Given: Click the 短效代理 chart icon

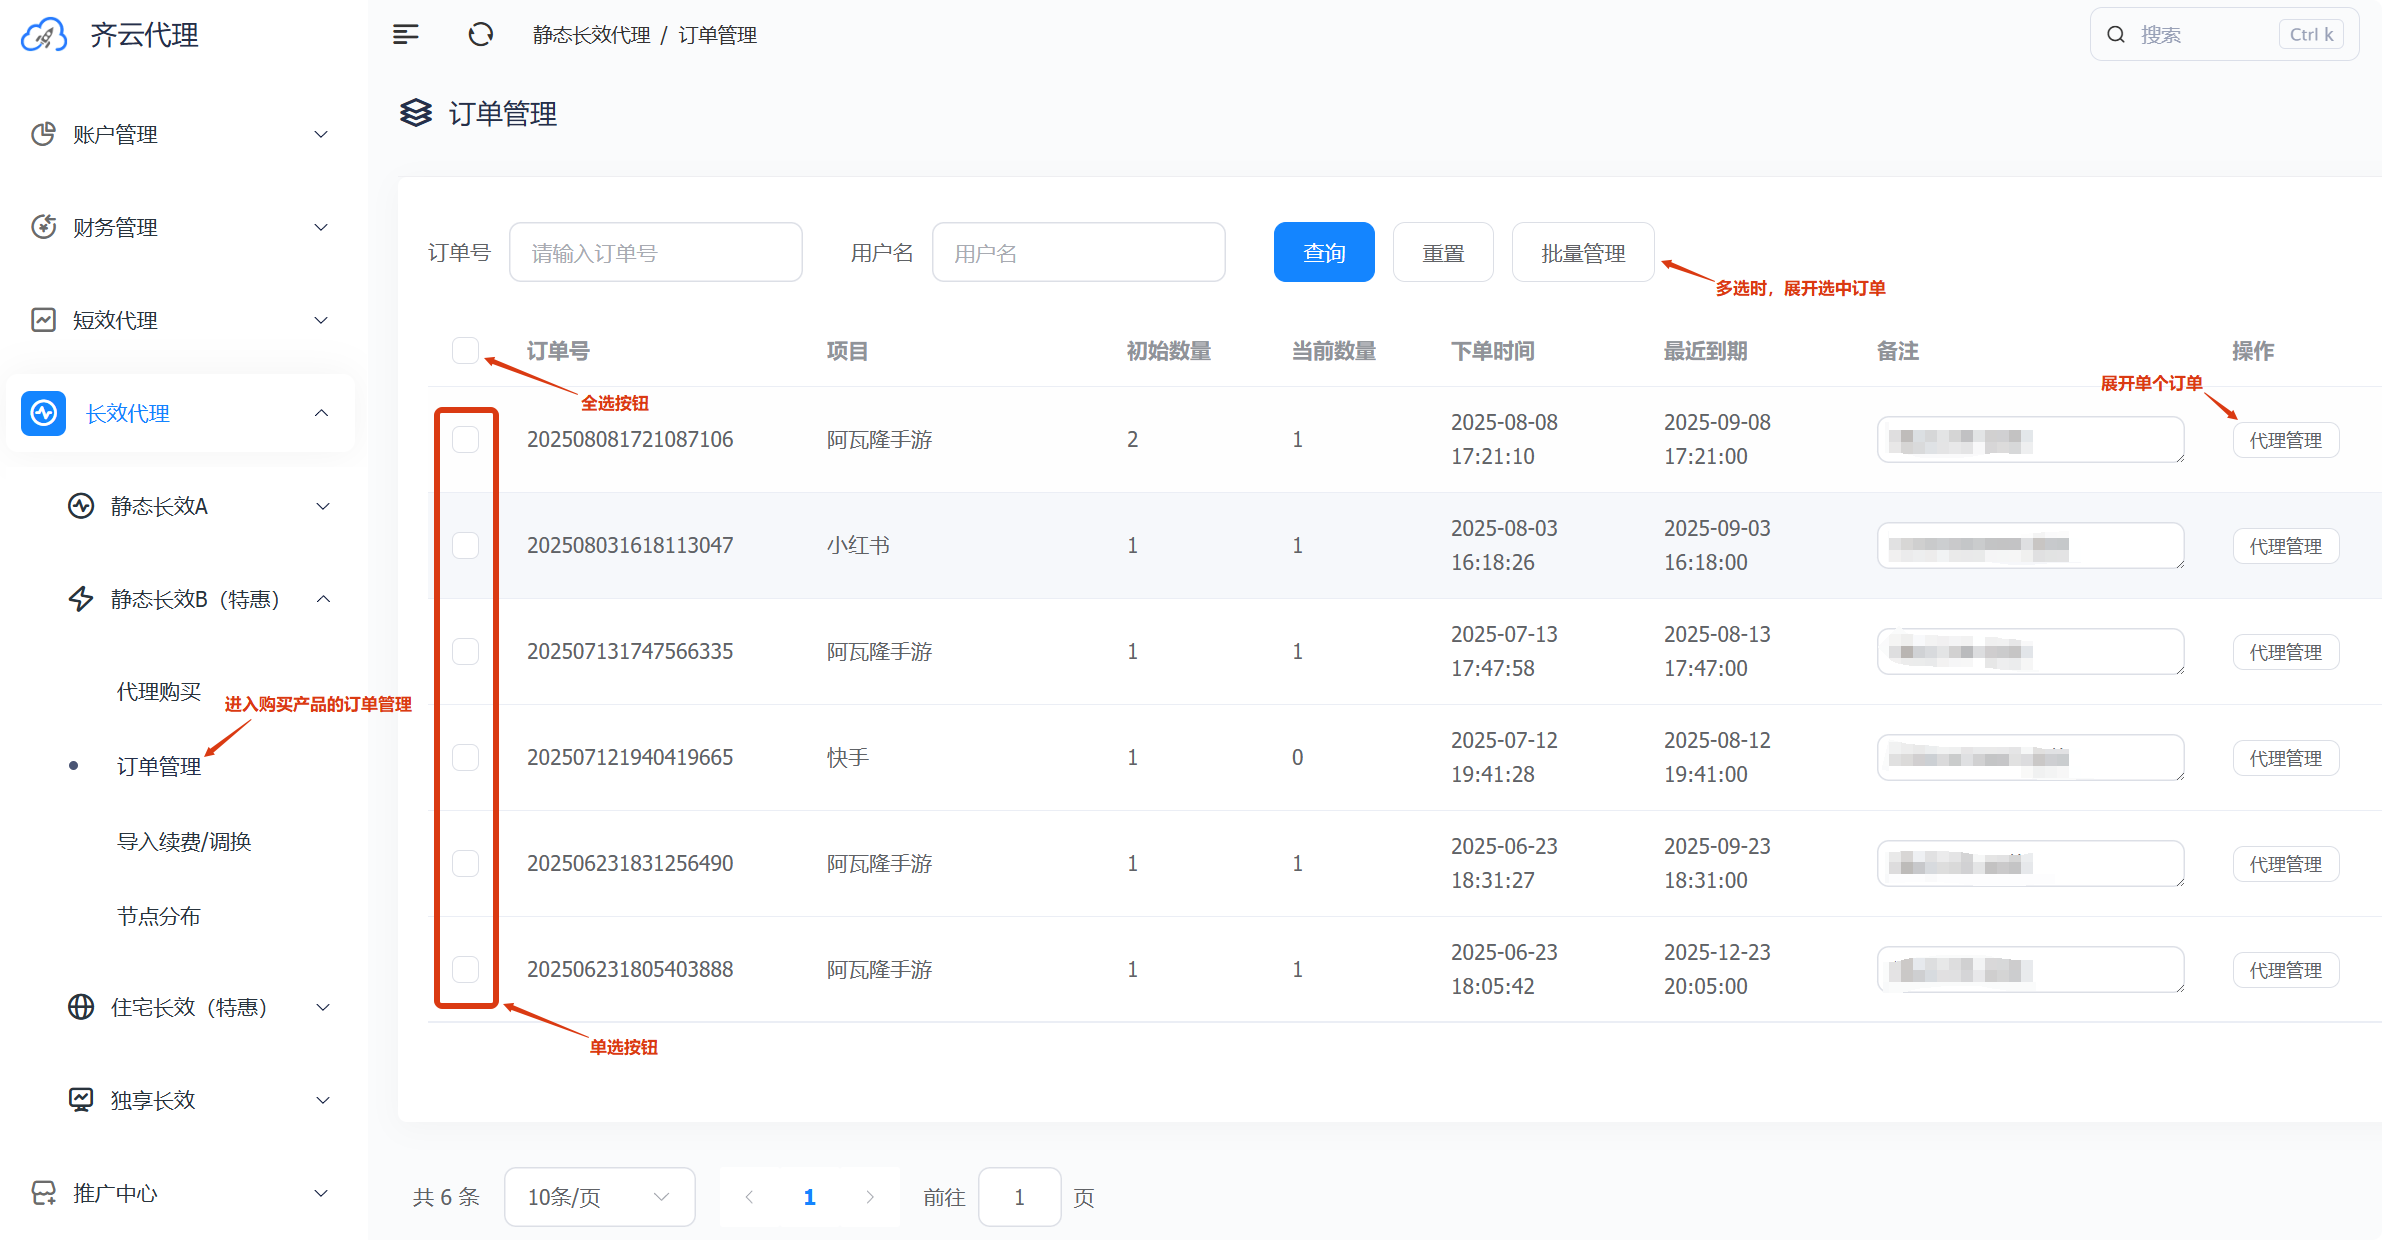Looking at the screenshot, I should click(43, 320).
